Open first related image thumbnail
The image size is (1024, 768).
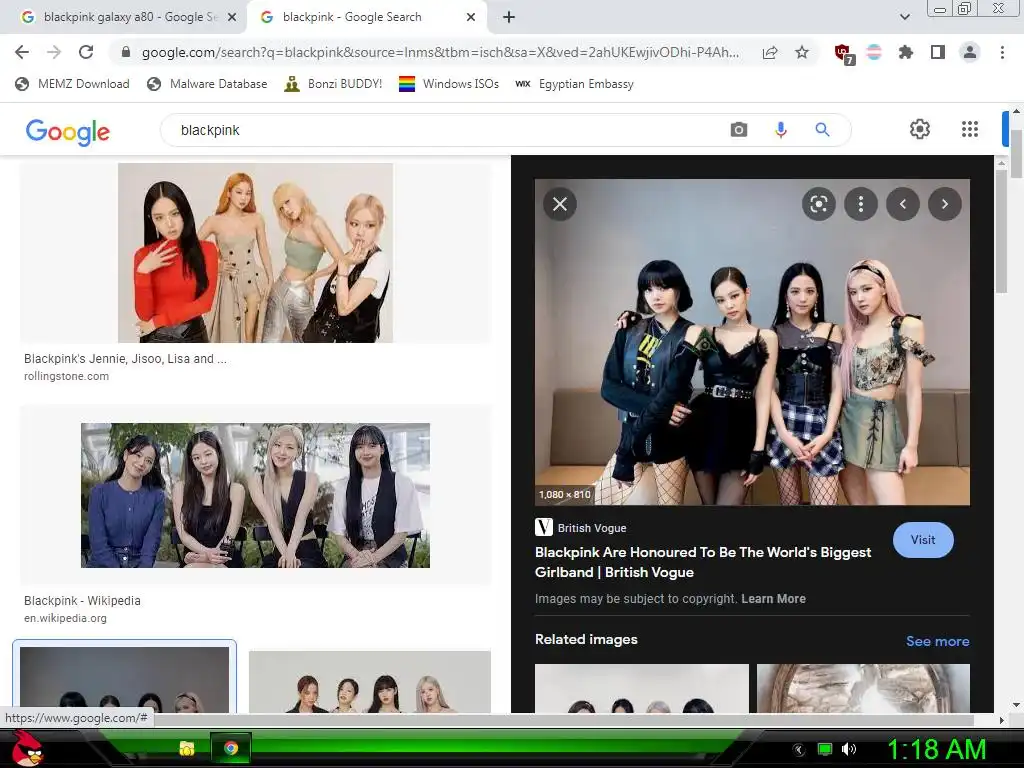pos(641,688)
